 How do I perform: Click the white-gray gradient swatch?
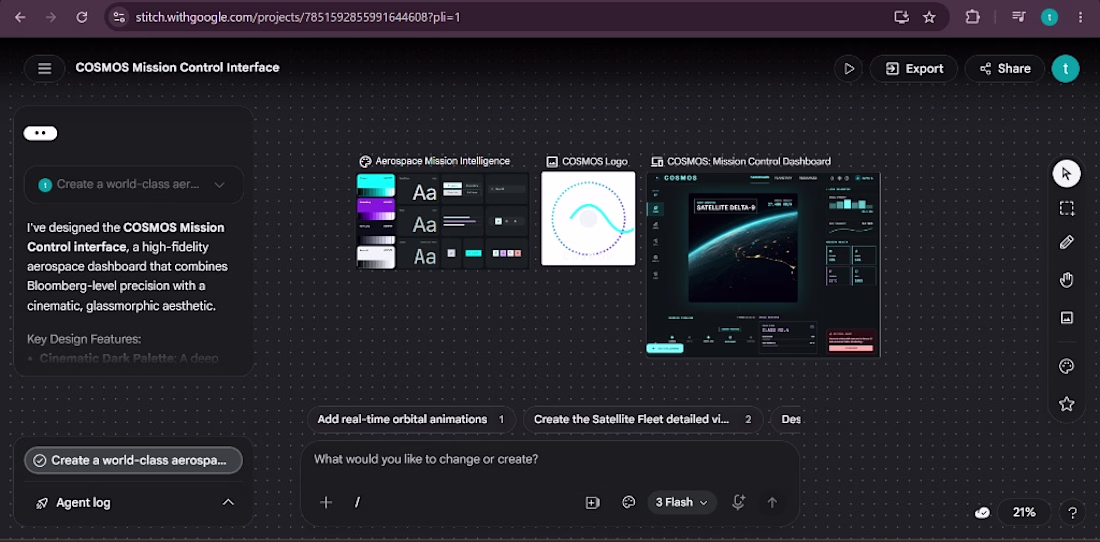click(377, 257)
